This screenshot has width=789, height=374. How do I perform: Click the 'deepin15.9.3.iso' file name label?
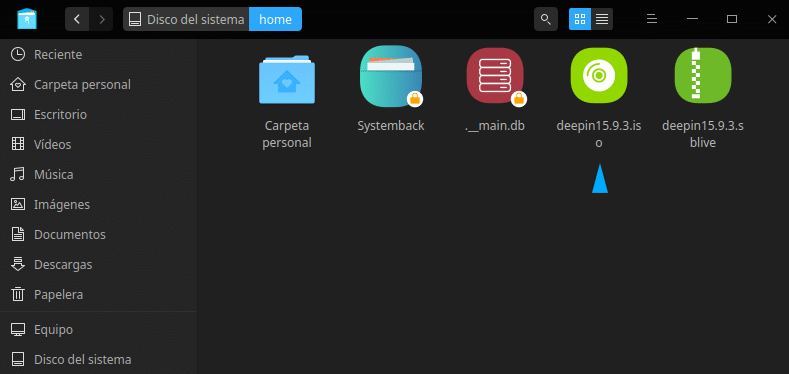[x=599, y=134]
